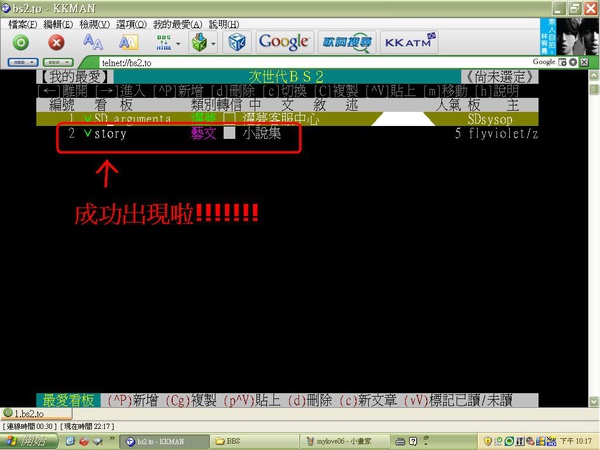This screenshot has width=600, height=450.
Task: Click Internet Explorer quick launch icon
Action: click(70, 441)
